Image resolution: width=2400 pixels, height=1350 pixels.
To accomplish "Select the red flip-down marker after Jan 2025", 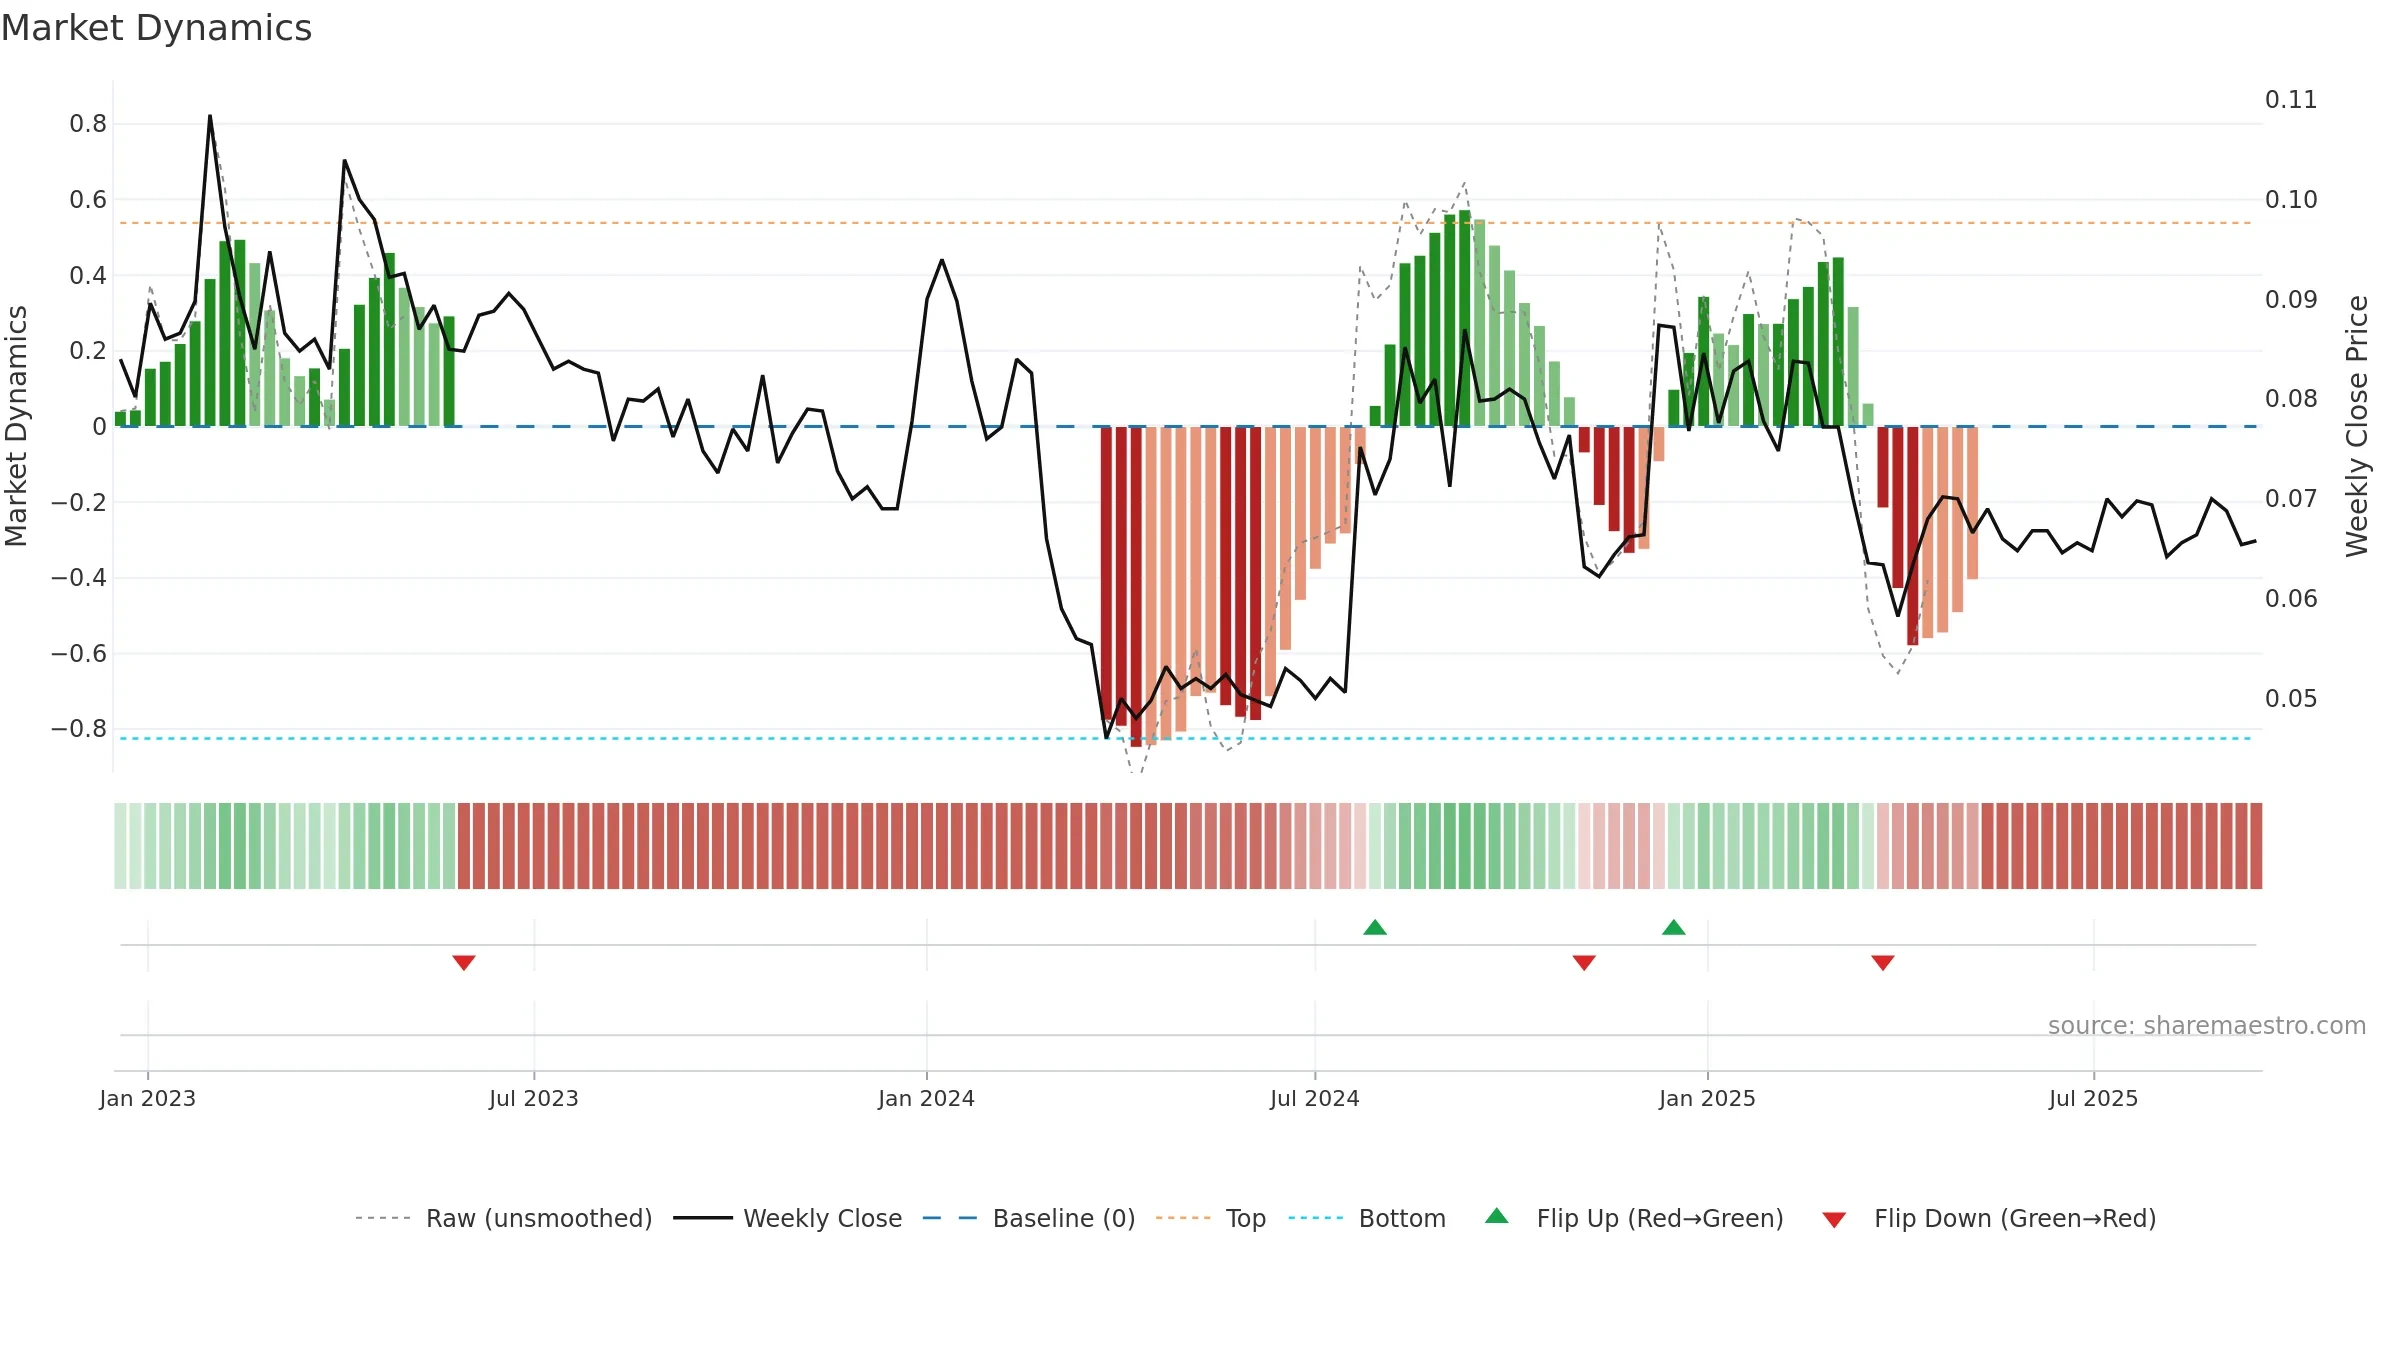I will (x=1883, y=962).
